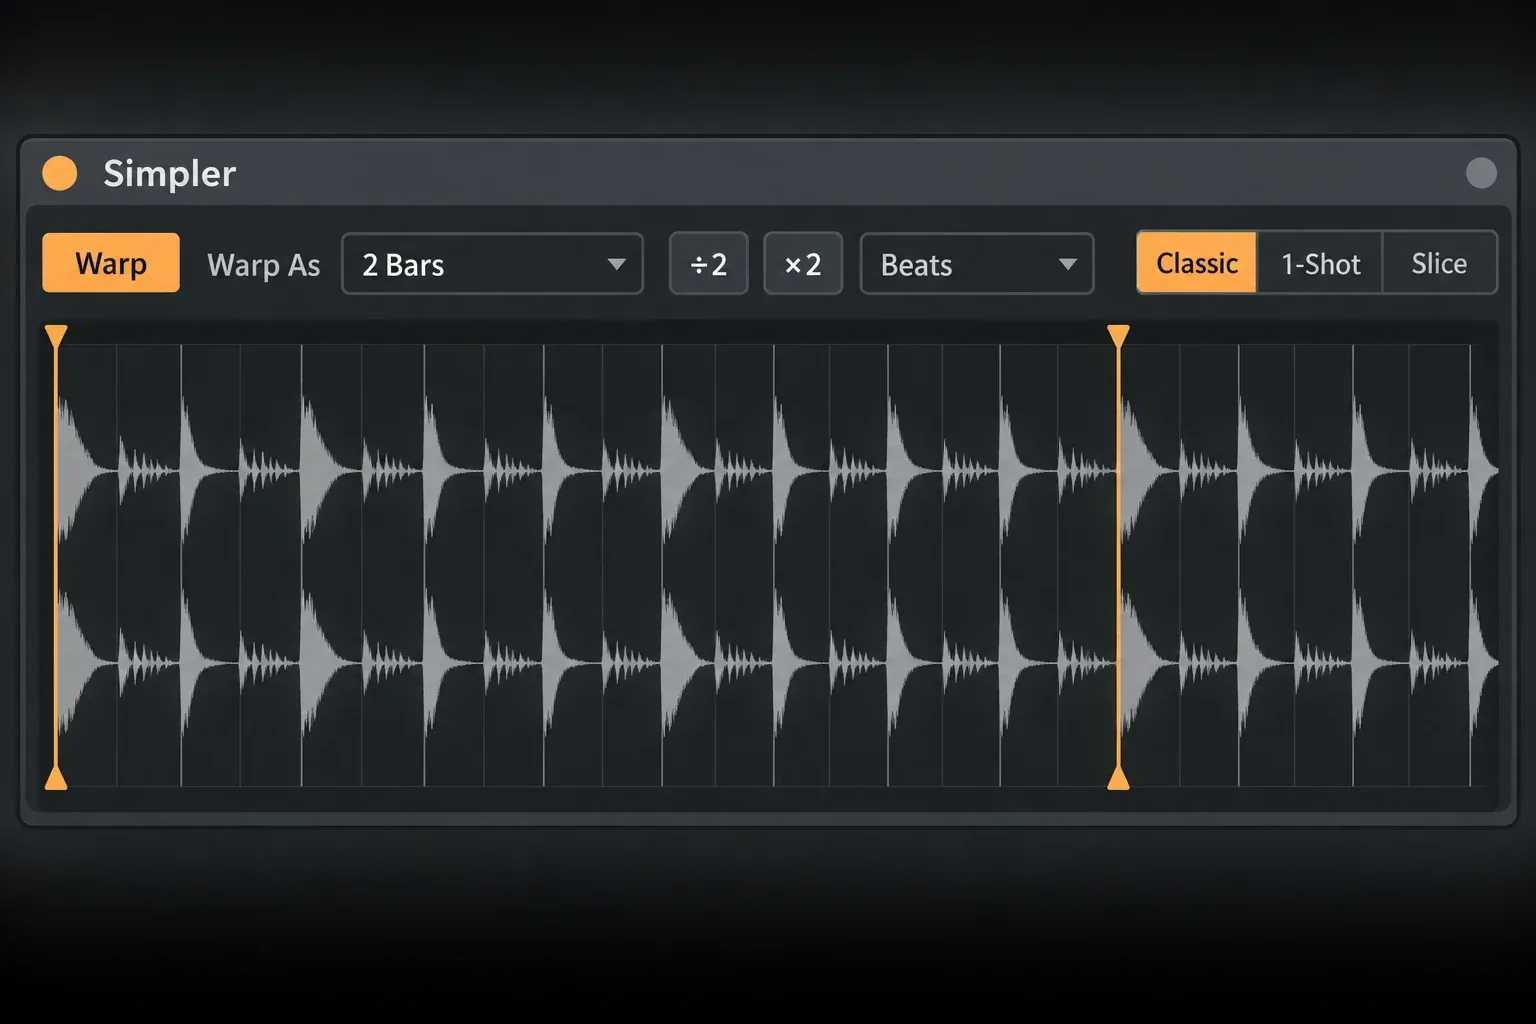The width and height of the screenshot is (1536, 1024).
Task: Click the Simpler device title
Action: (170, 174)
